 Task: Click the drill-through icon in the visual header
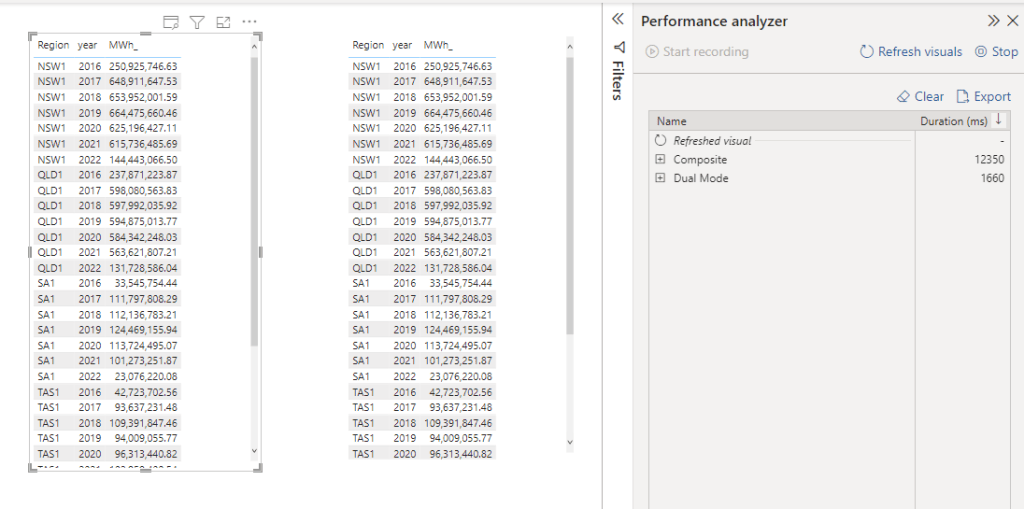coord(170,22)
